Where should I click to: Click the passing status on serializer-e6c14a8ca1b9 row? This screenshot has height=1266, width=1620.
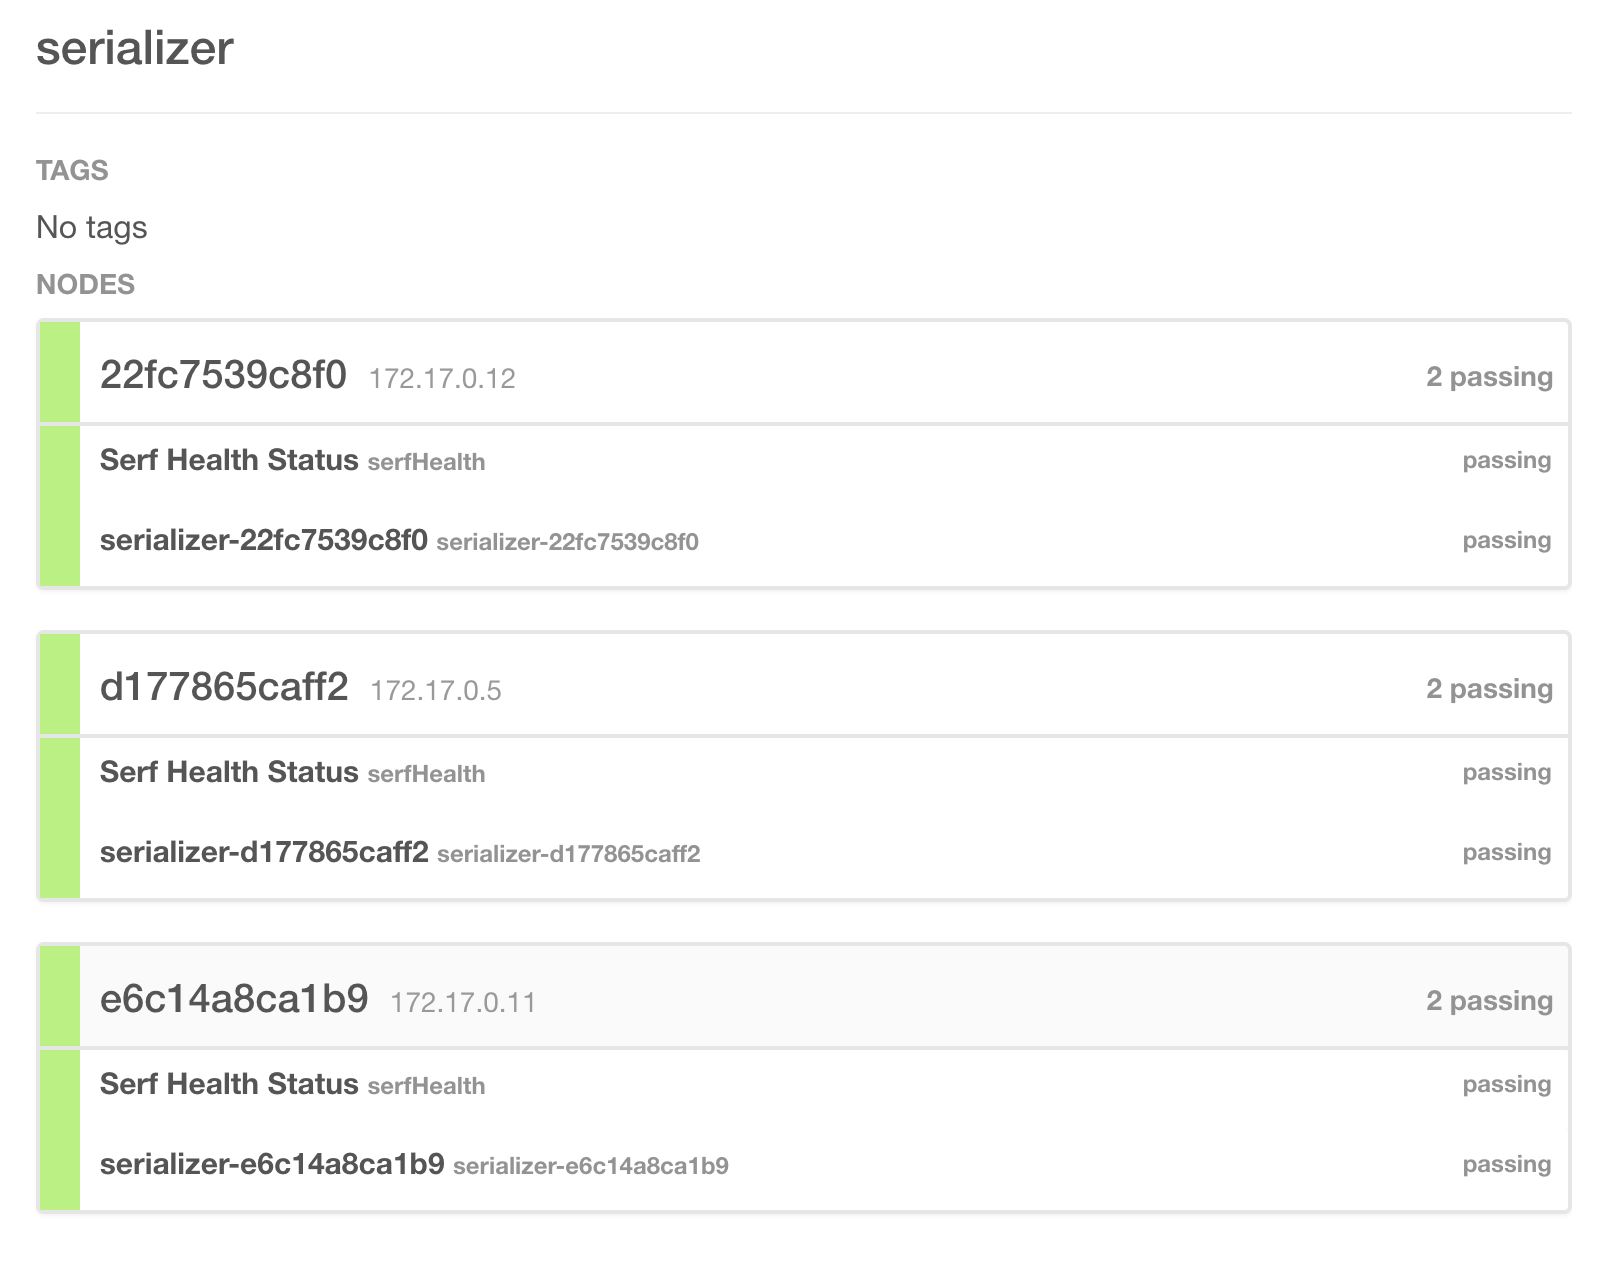pyautogui.click(x=1505, y=1164)
